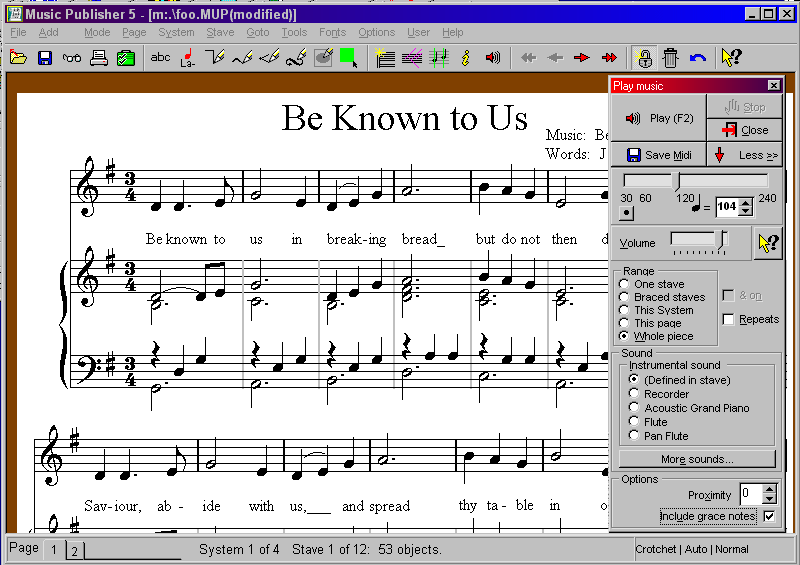Click the green square pointer tool
The height and width of the screenshot is (565, 800).
(x=349, y=58)
